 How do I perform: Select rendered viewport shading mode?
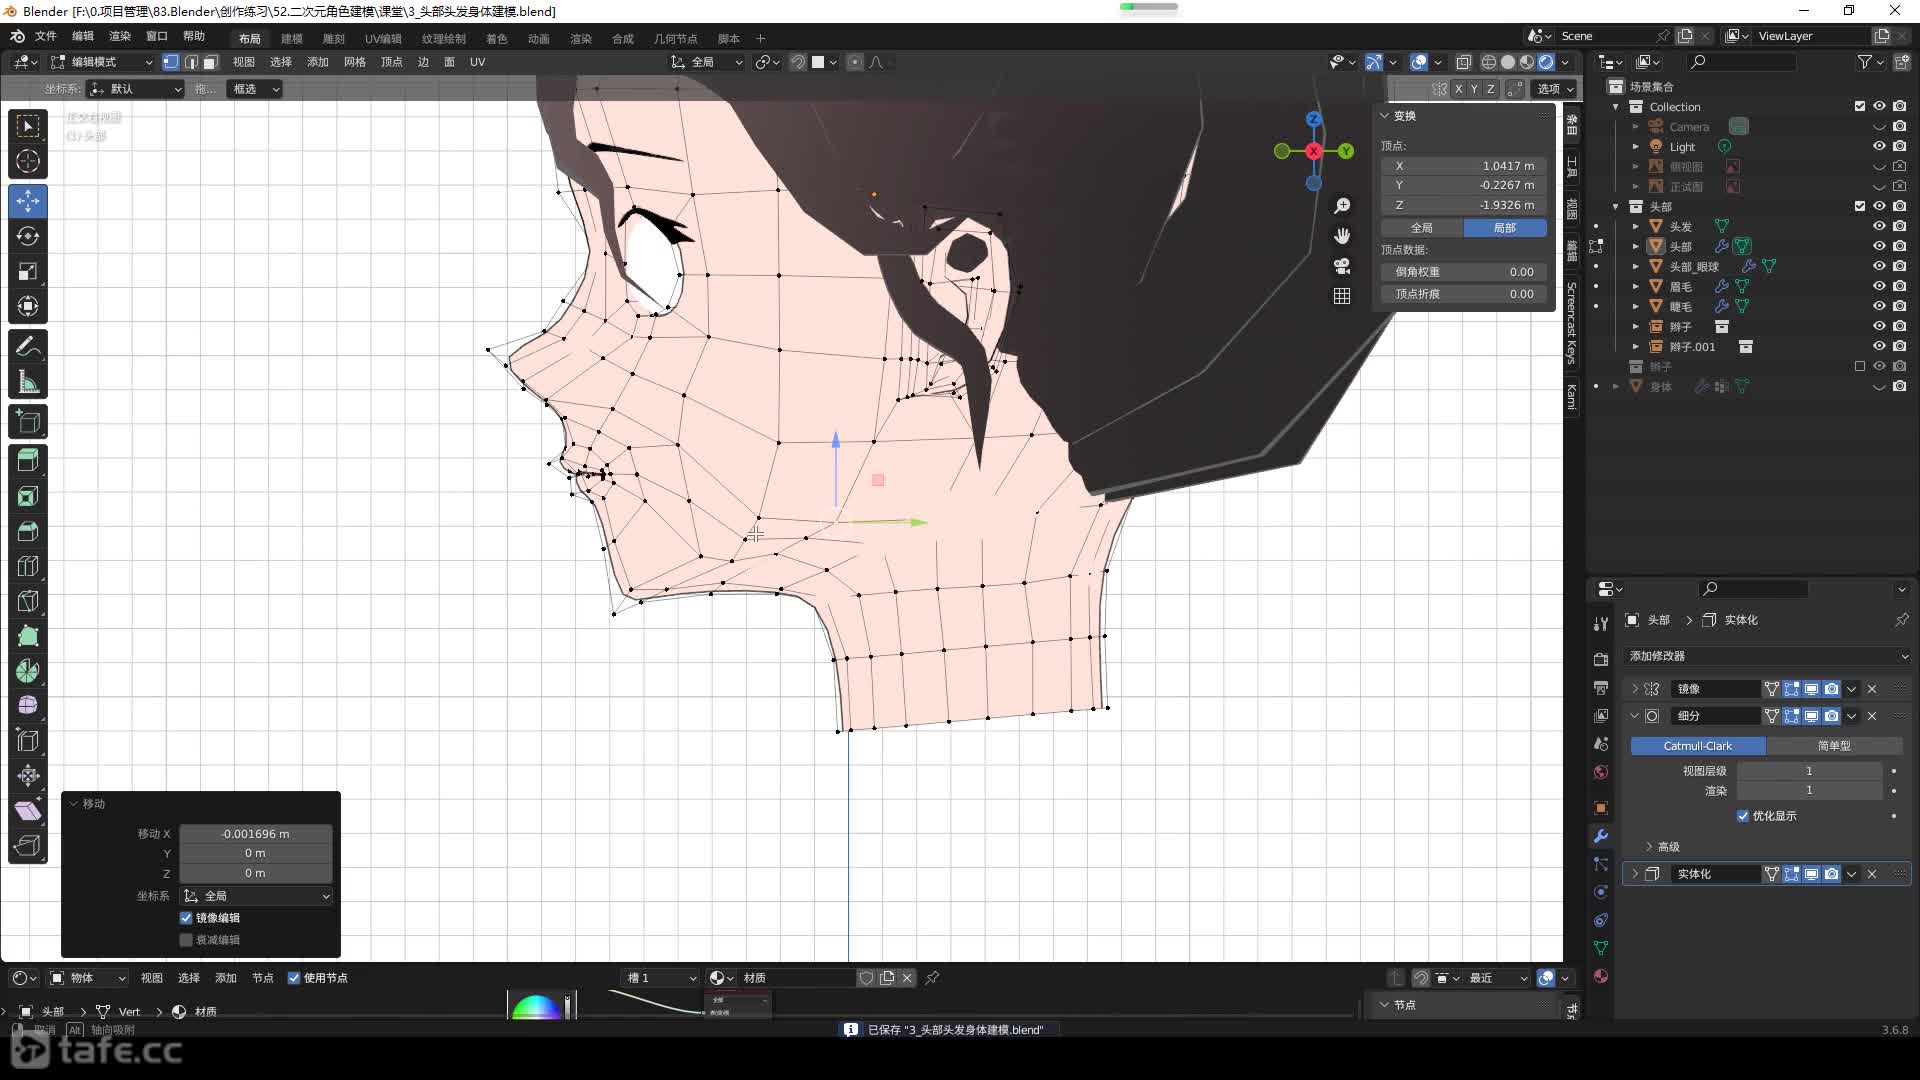(1546, 62)
